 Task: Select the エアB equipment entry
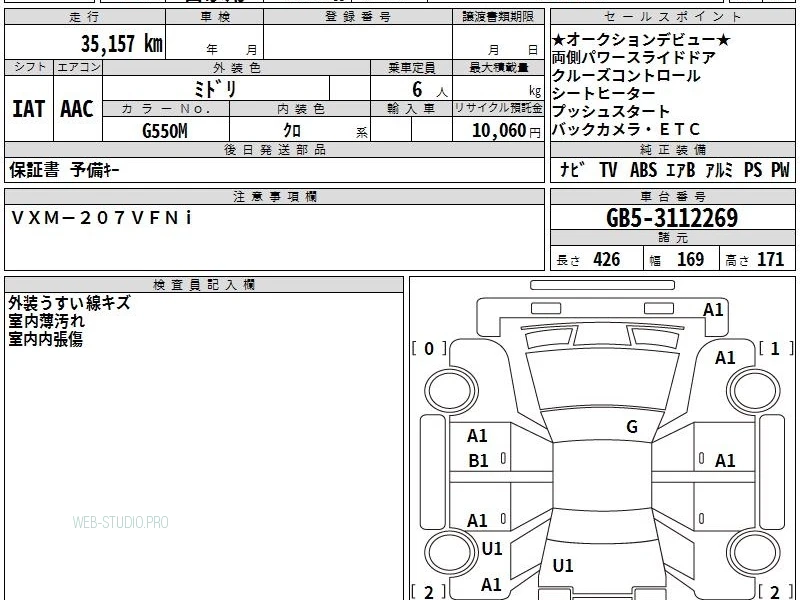pos(681,169)
